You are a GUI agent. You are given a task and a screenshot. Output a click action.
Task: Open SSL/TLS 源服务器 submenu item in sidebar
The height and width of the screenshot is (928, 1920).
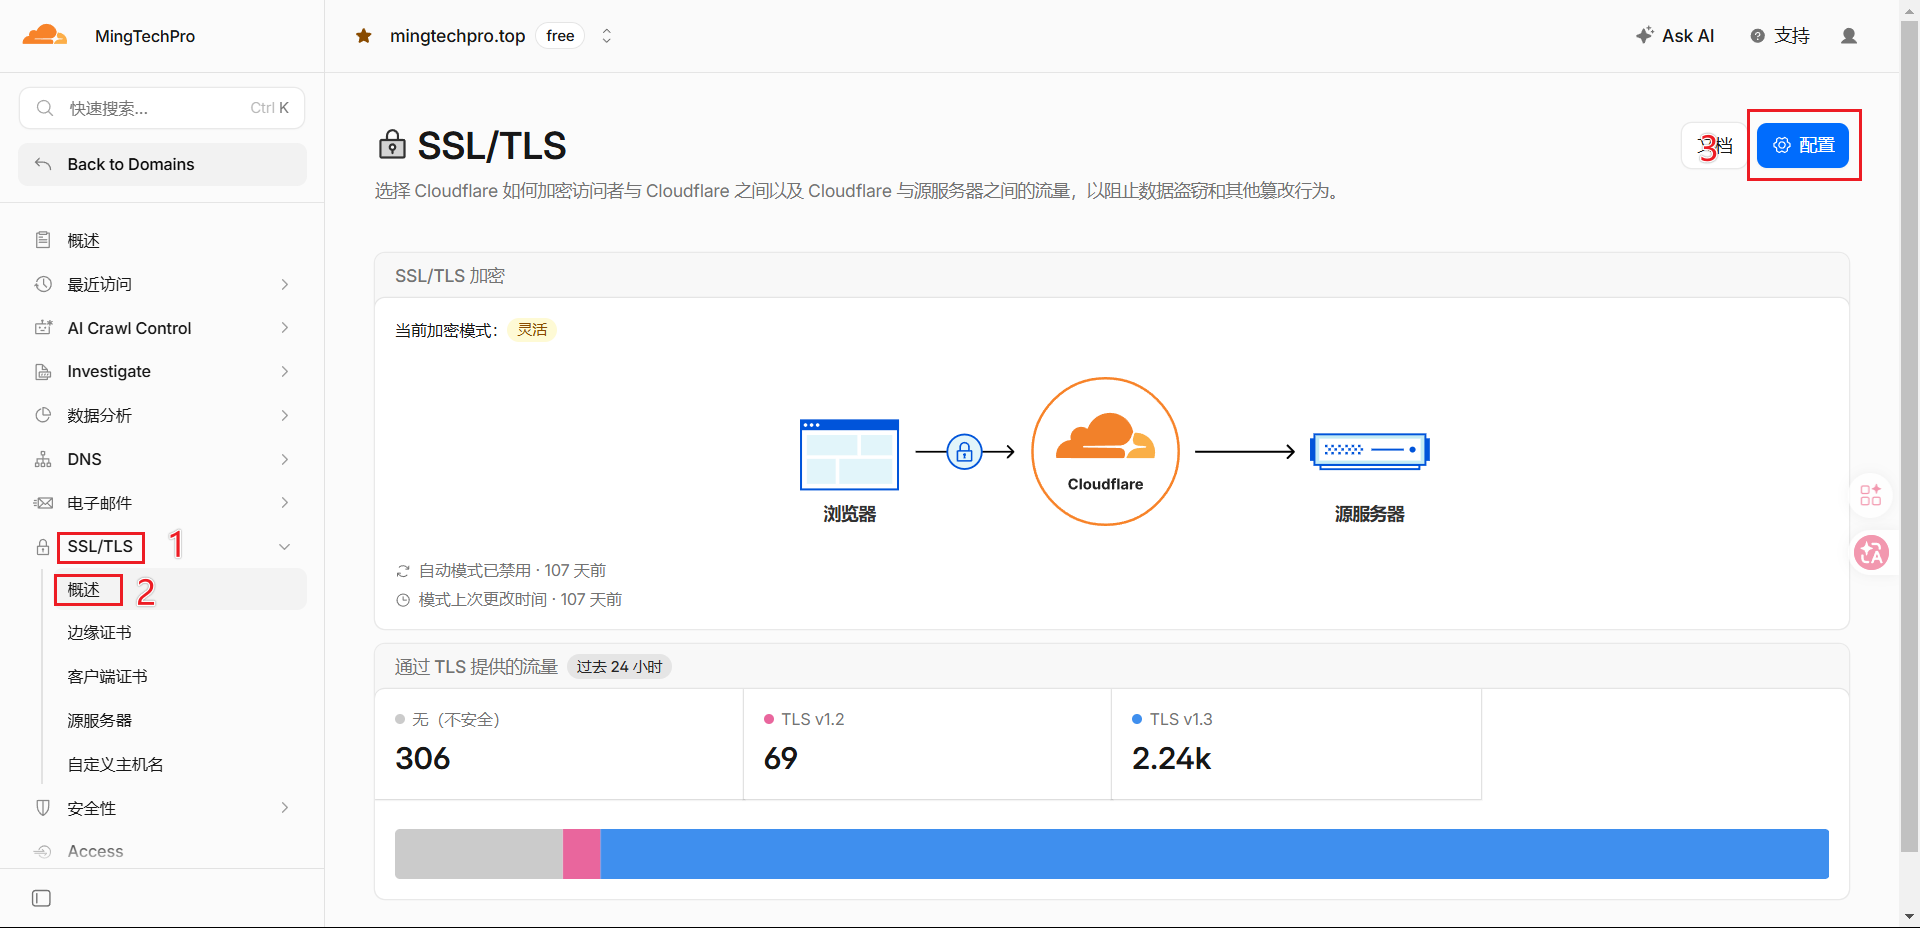tap(99, 721)
